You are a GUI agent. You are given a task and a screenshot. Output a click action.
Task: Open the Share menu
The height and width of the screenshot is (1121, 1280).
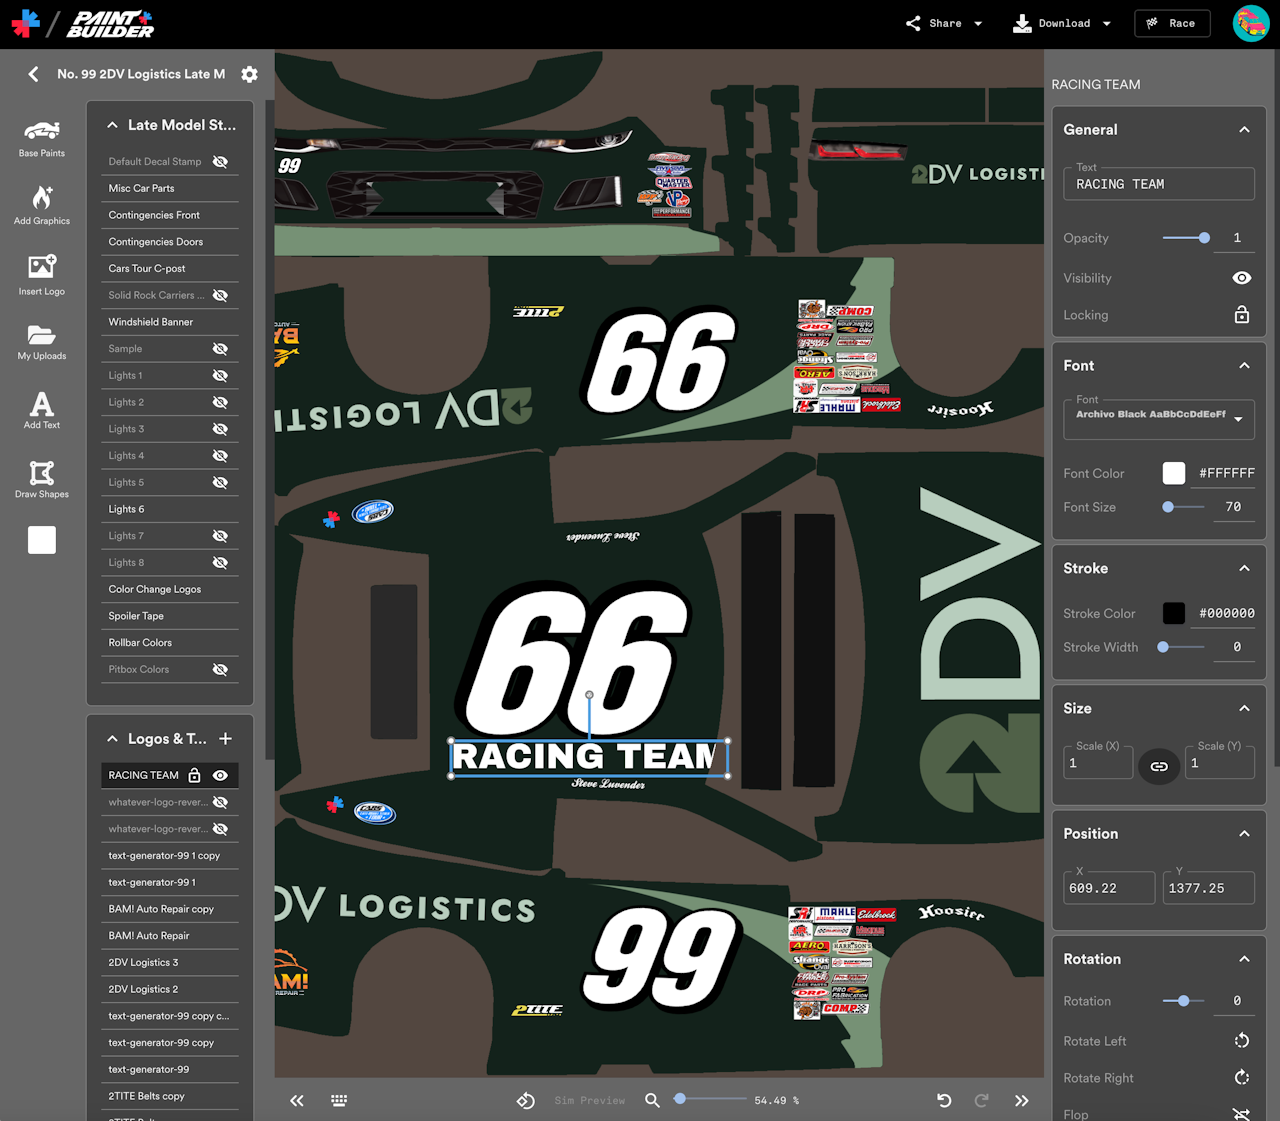[x=944, y=23]
